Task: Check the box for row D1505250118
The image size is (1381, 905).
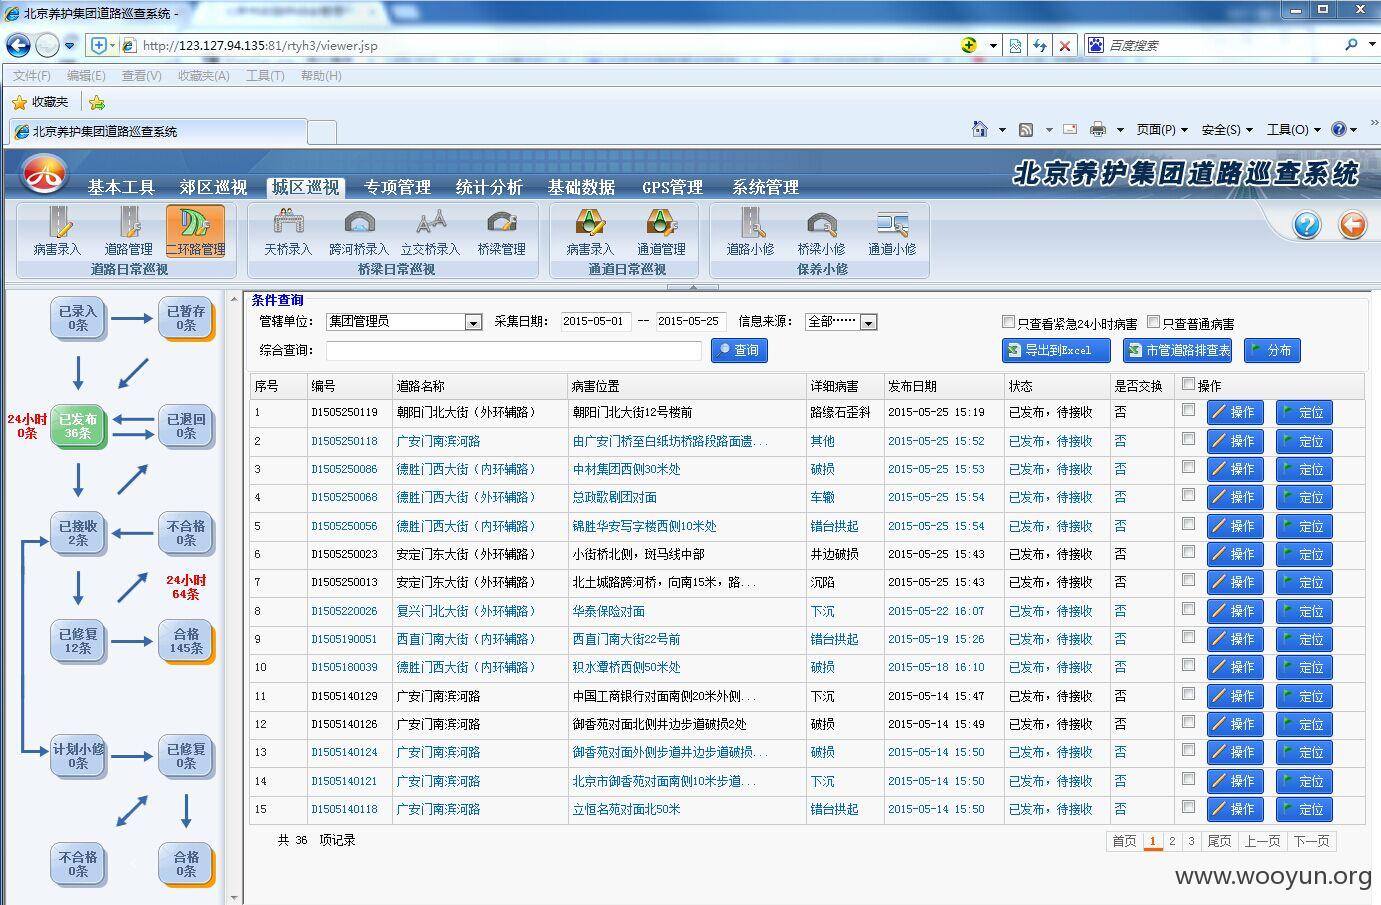Action: click(x=1188, y=439)
